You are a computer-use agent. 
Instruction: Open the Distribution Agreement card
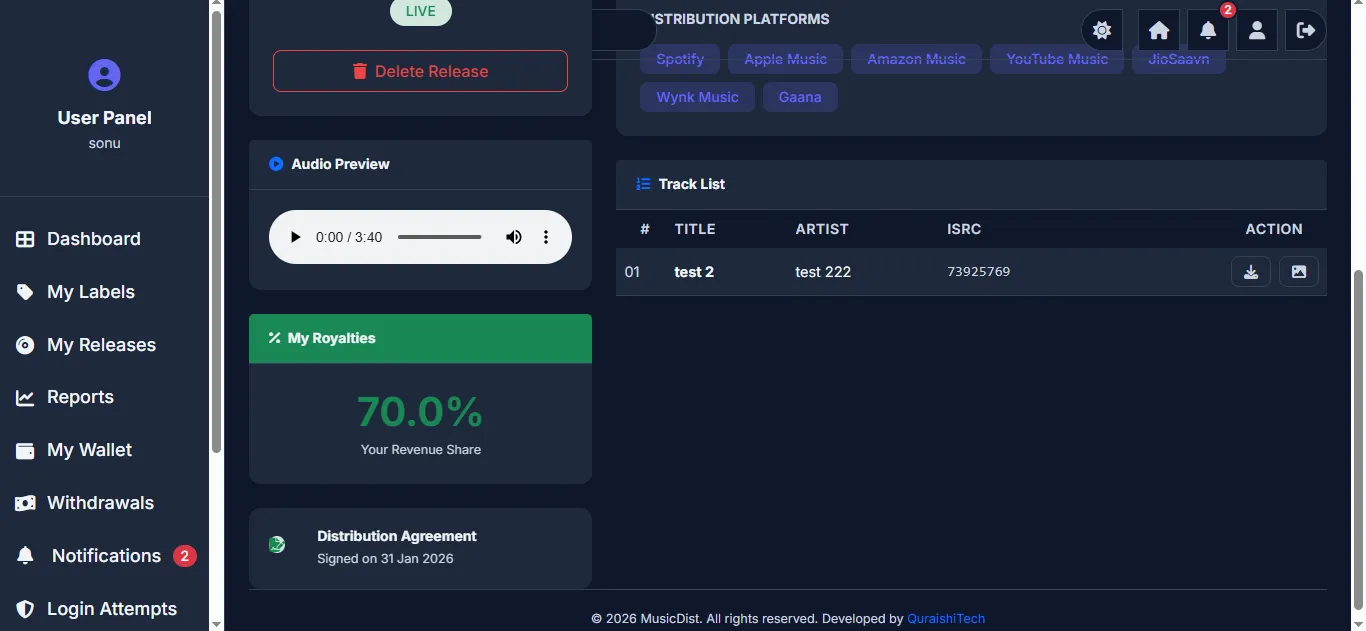420,547
